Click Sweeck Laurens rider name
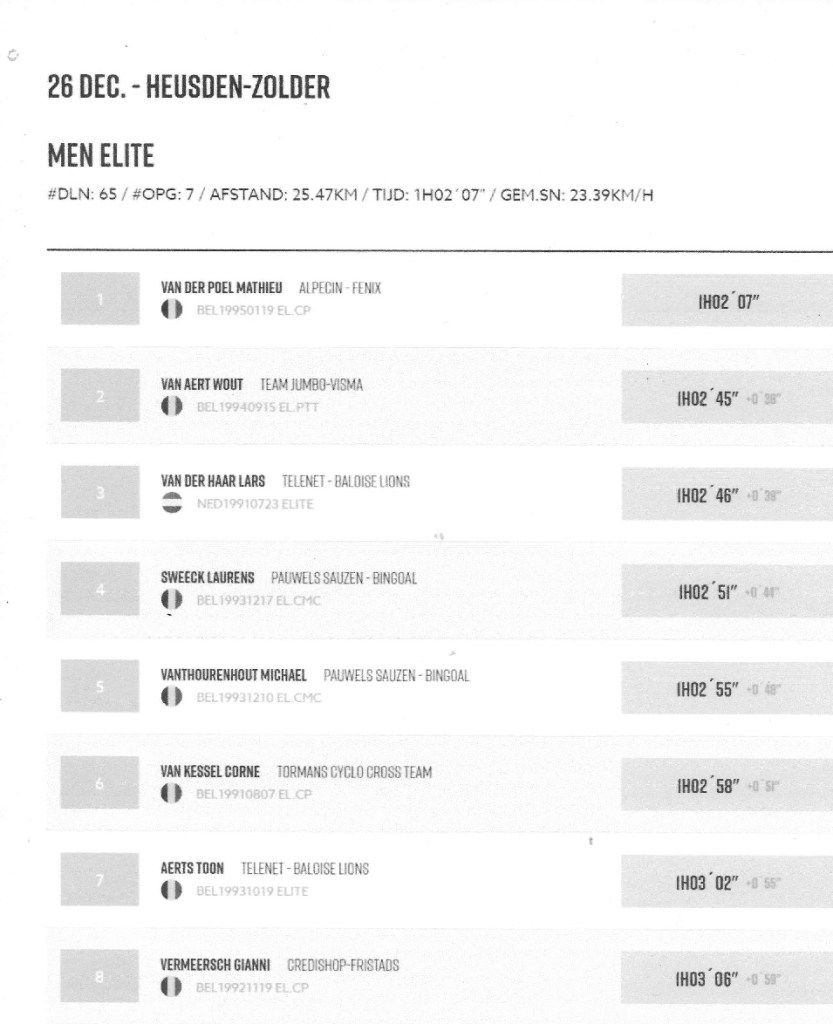 pos(208,578)
